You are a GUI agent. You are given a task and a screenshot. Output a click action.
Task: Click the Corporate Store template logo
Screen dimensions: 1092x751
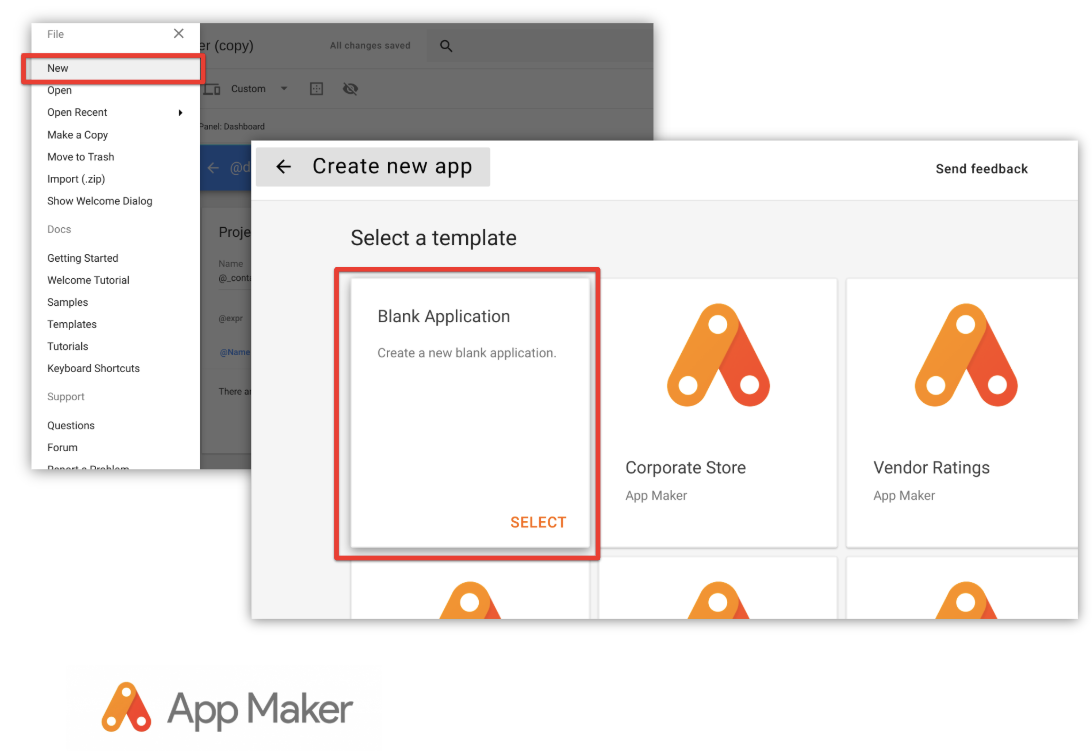tap(718, 355)
